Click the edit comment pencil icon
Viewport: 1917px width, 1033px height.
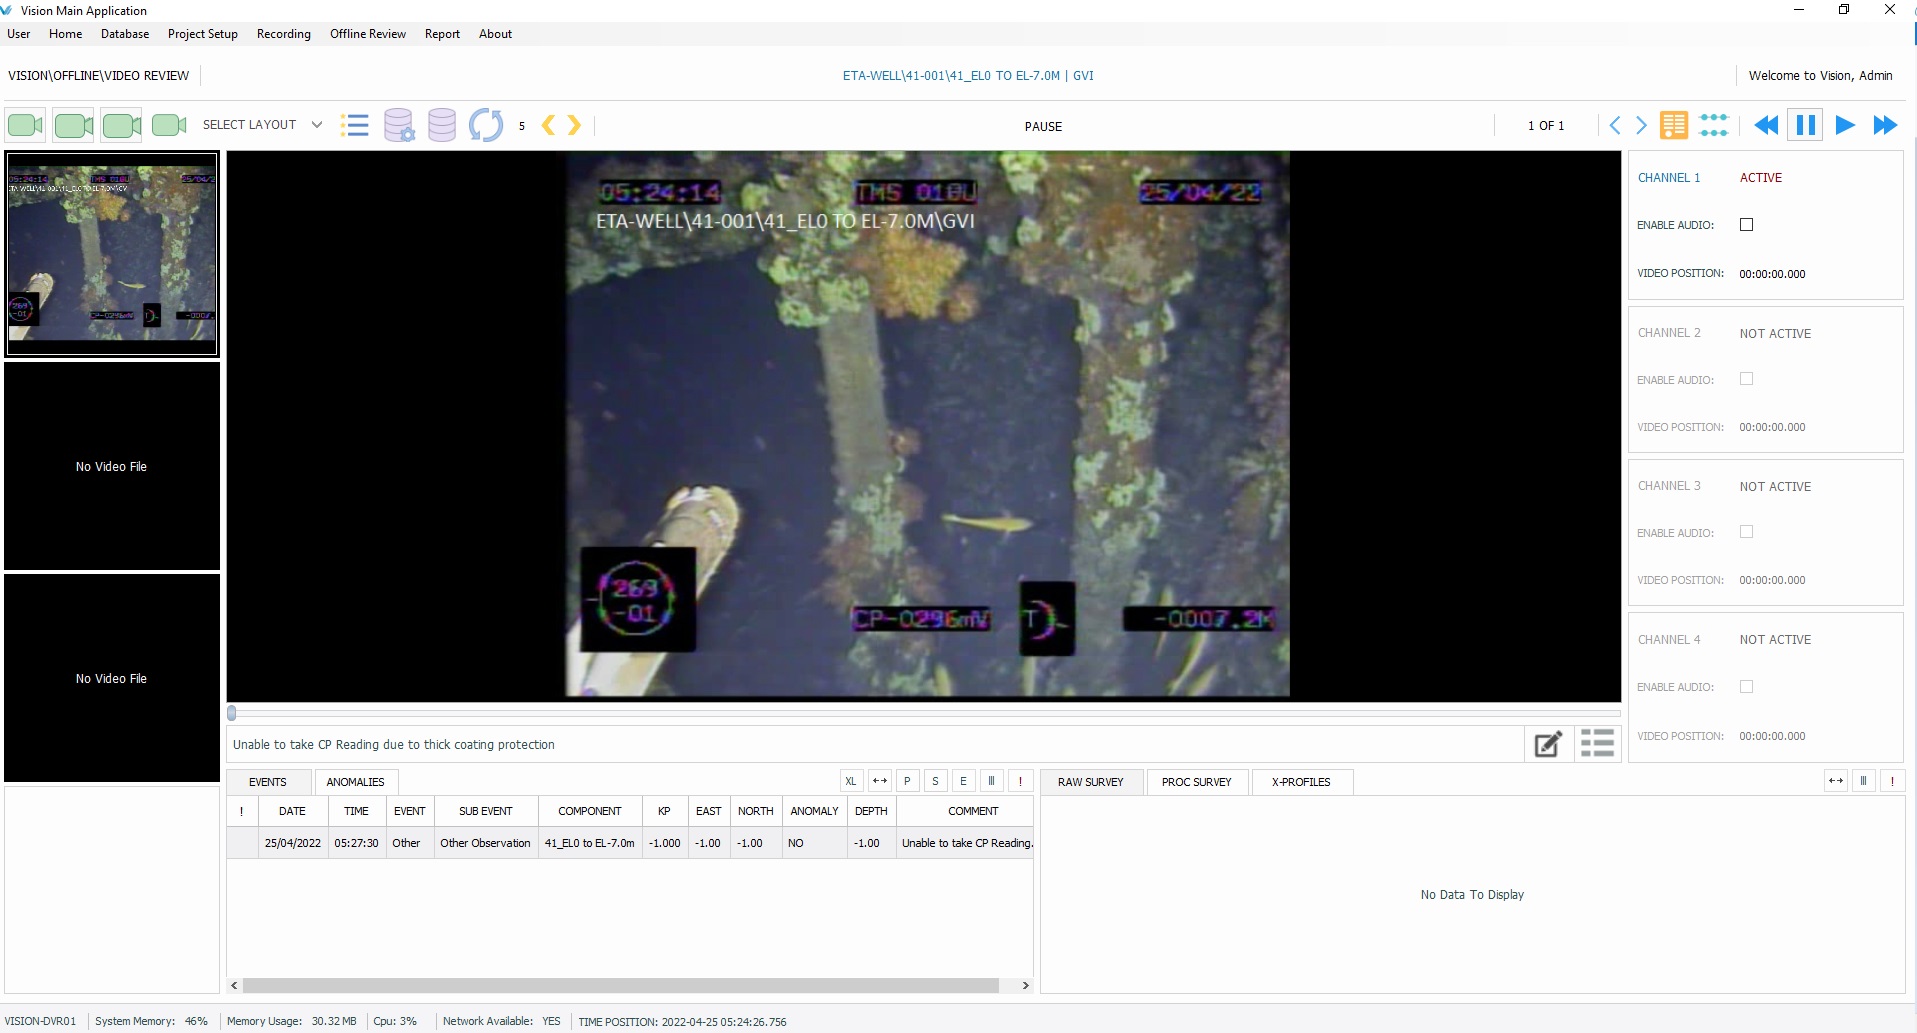tap(1548, 744)
